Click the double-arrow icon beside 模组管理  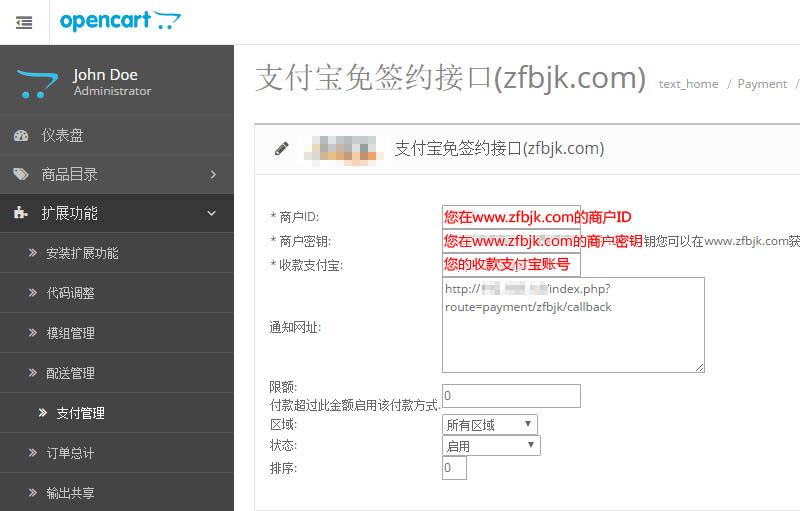[33, 333]
